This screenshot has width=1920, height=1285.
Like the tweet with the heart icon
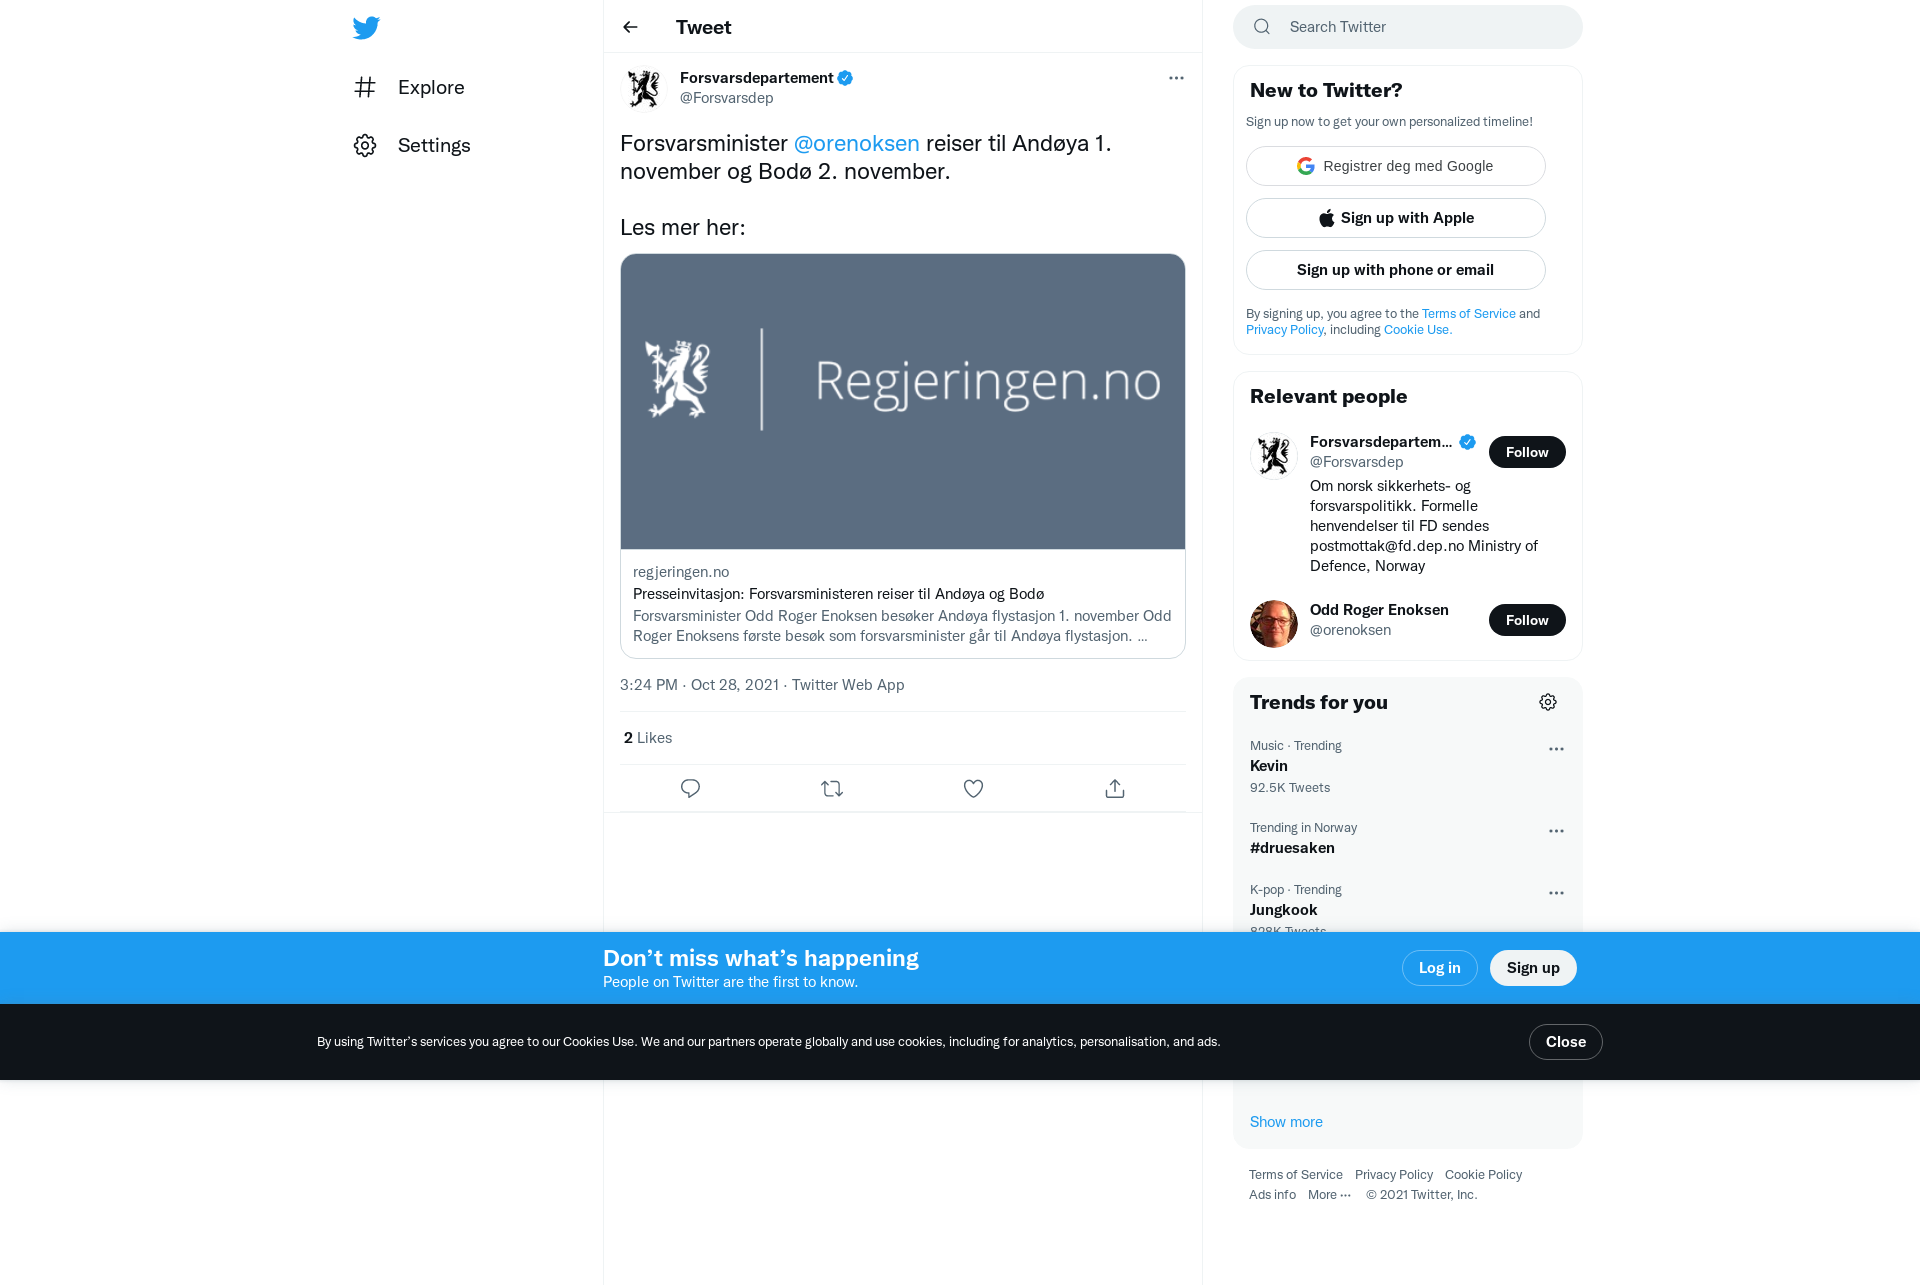(x=973, y=788)
